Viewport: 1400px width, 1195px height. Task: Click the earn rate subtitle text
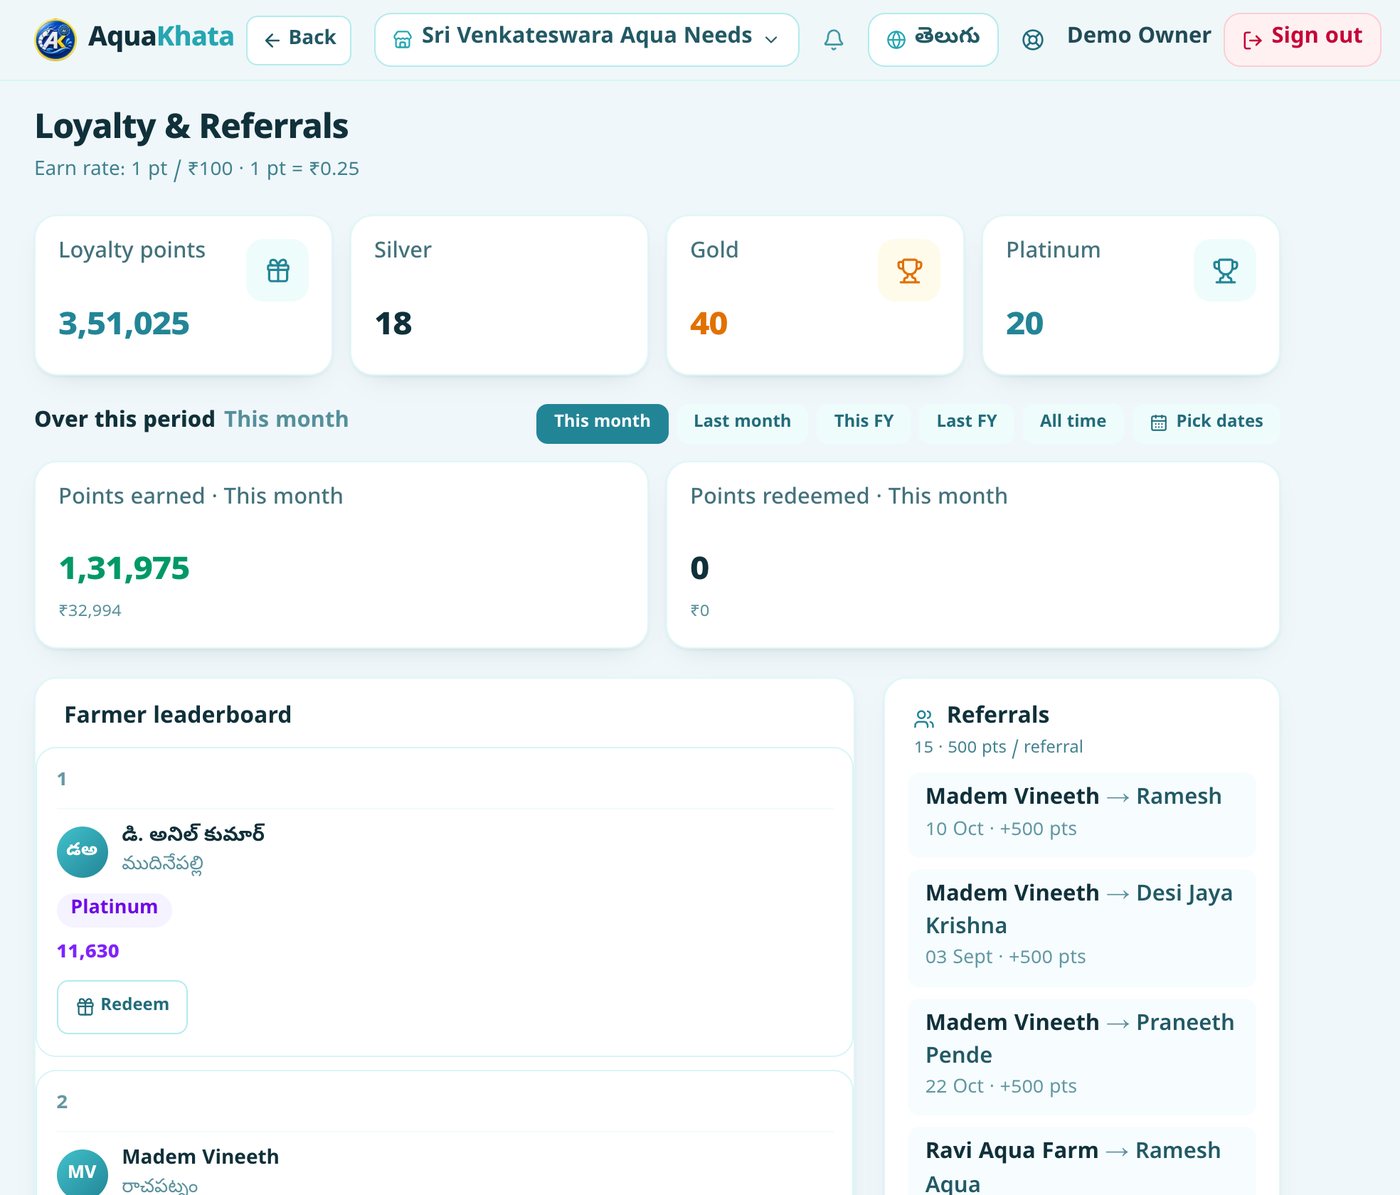click(197, 169)
